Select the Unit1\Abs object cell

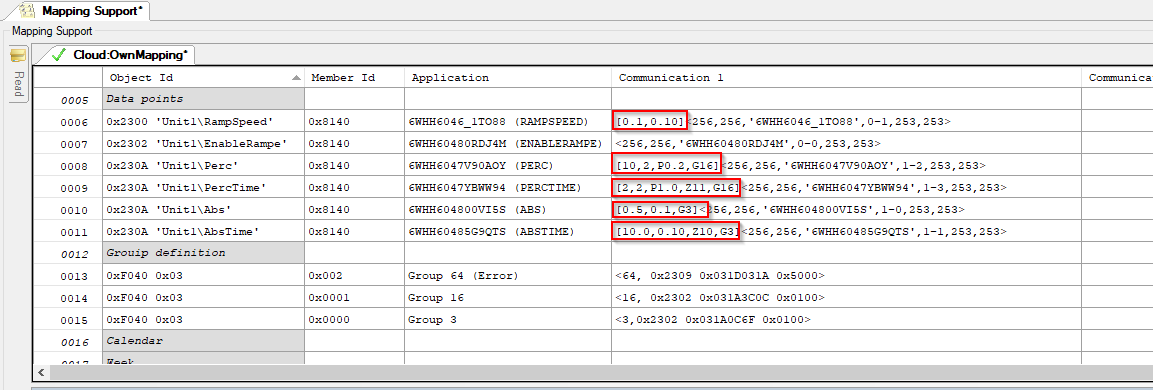click(x=203, y=210)
